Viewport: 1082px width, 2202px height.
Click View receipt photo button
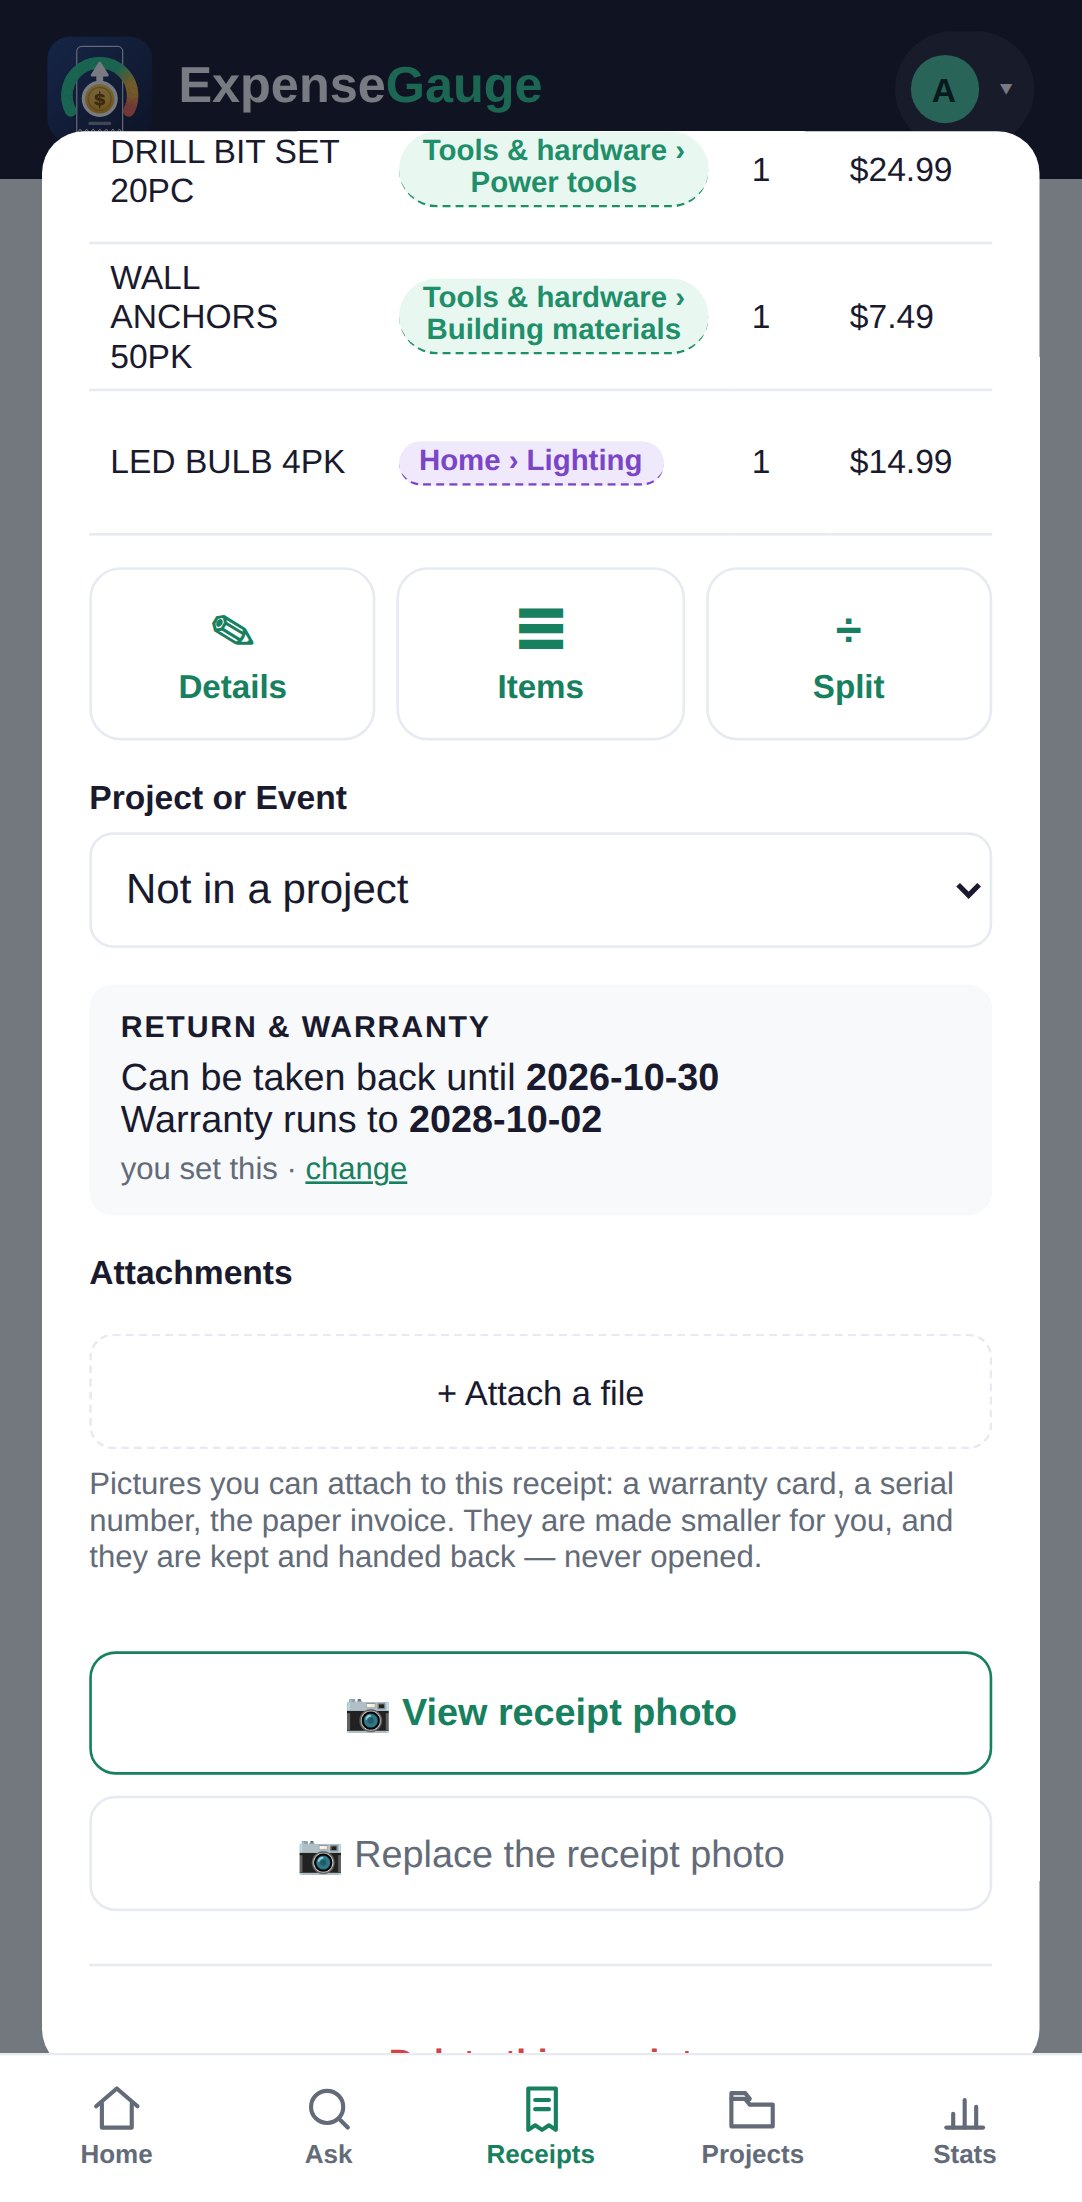(x=540, y=1713)
